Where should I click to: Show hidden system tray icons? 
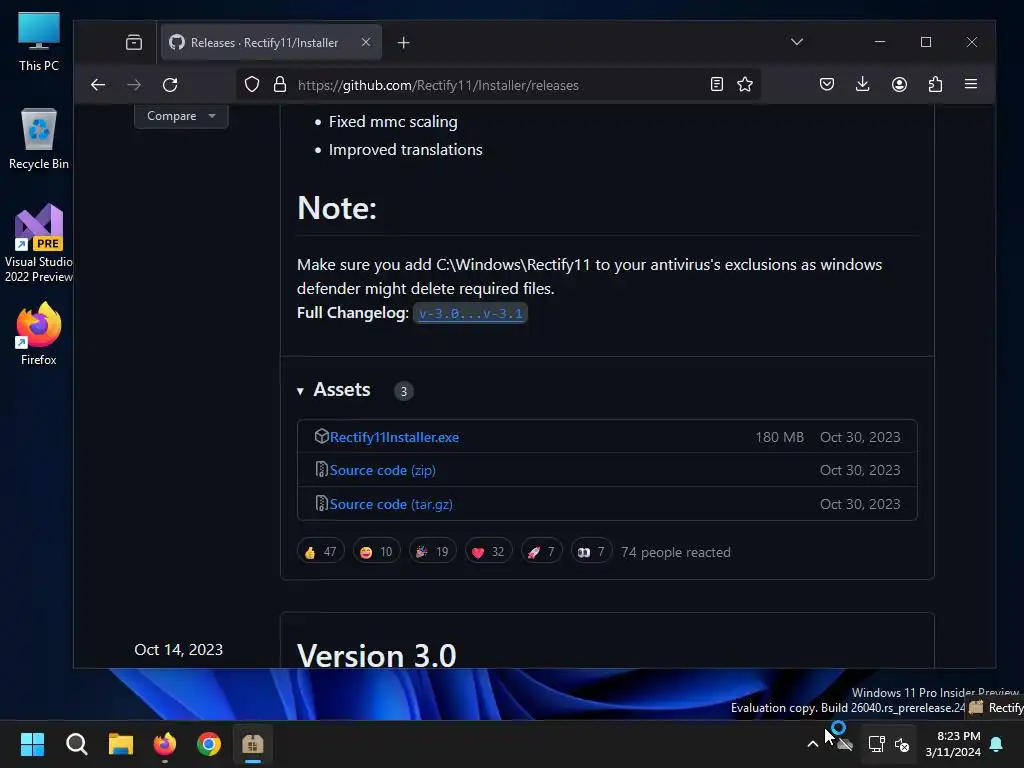[813, 744]
